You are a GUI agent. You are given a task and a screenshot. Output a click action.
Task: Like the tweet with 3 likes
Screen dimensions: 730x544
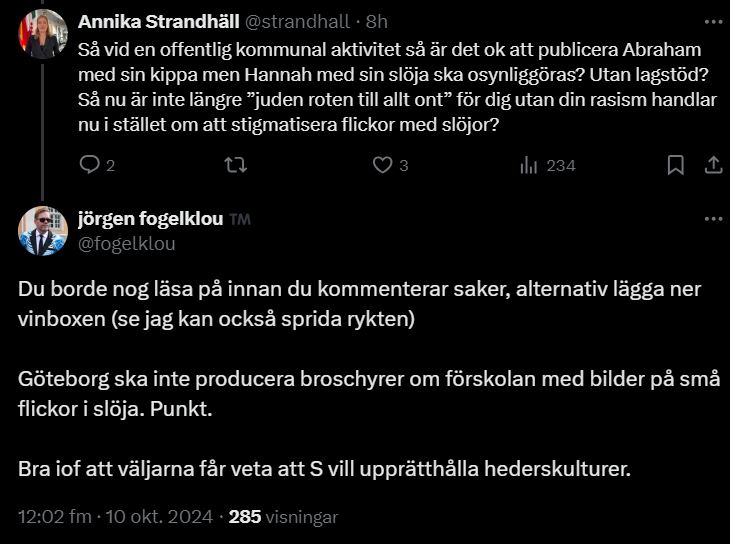tap(382, 165)
